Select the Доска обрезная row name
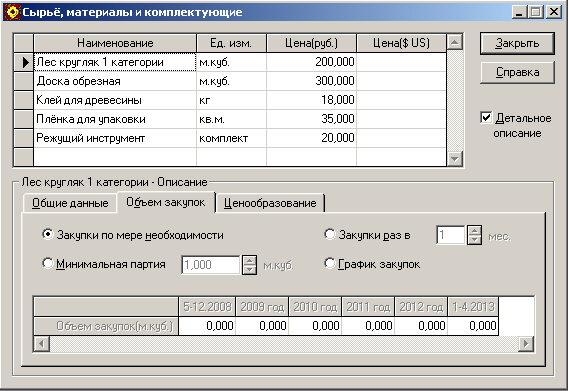The height and width of the screenshot is (391, 568). pos(115,81)
